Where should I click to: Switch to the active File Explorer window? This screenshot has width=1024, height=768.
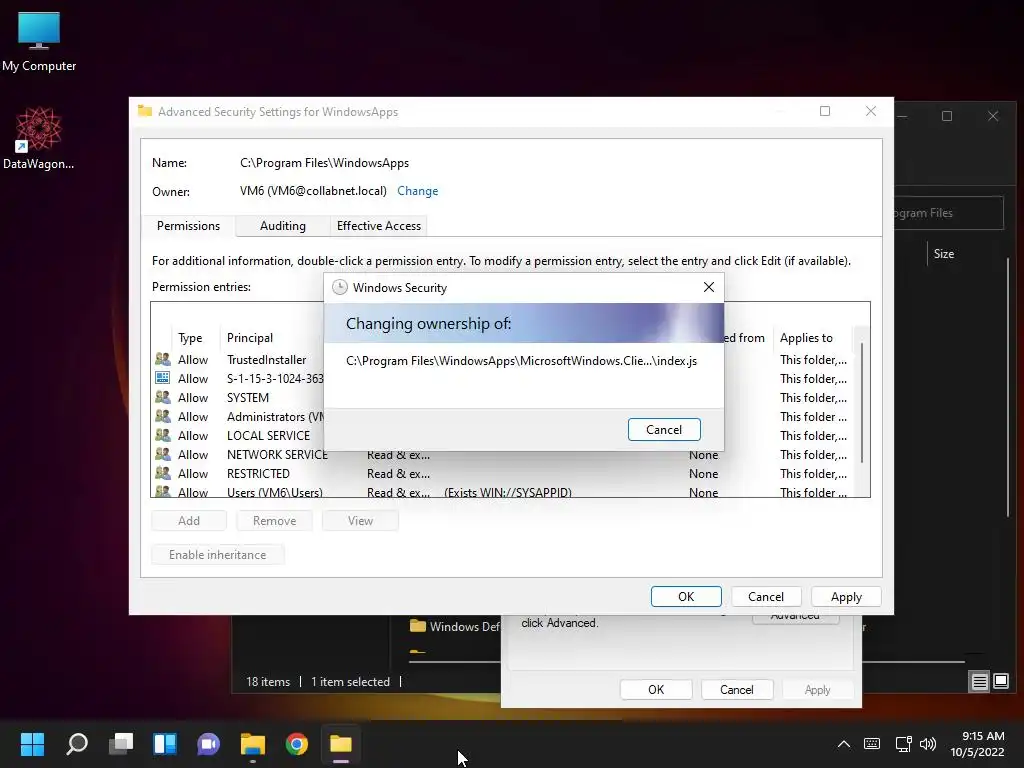(340, 744)
